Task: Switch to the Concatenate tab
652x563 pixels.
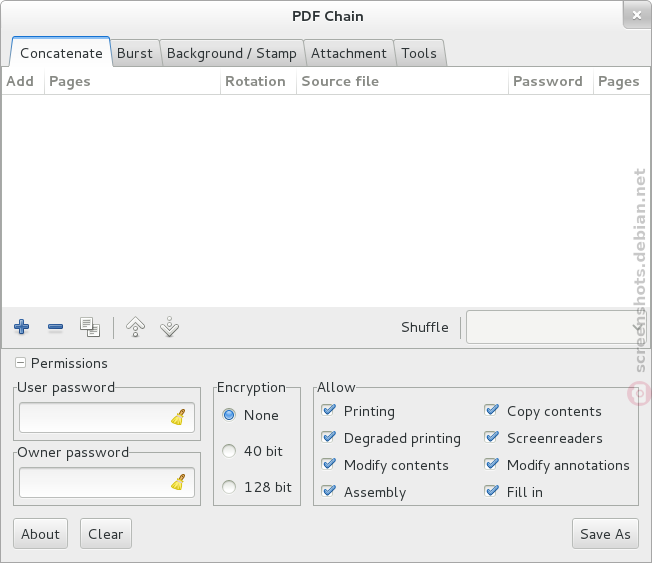Action: coord(61,53)
